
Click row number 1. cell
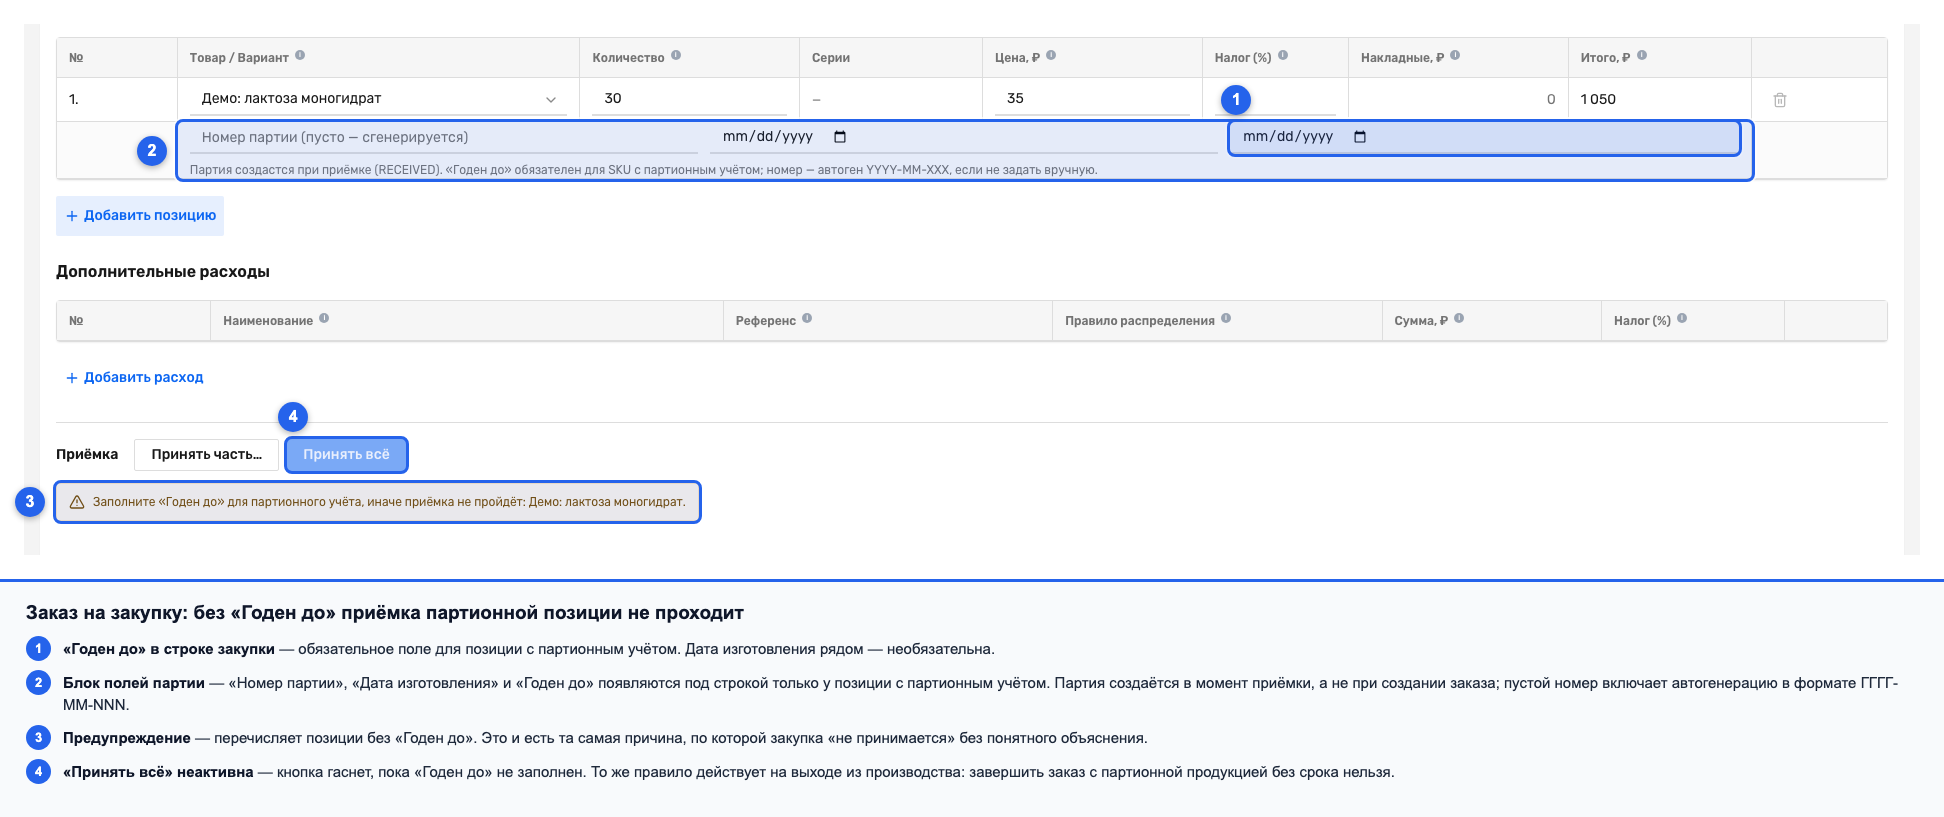pos(74,100)
